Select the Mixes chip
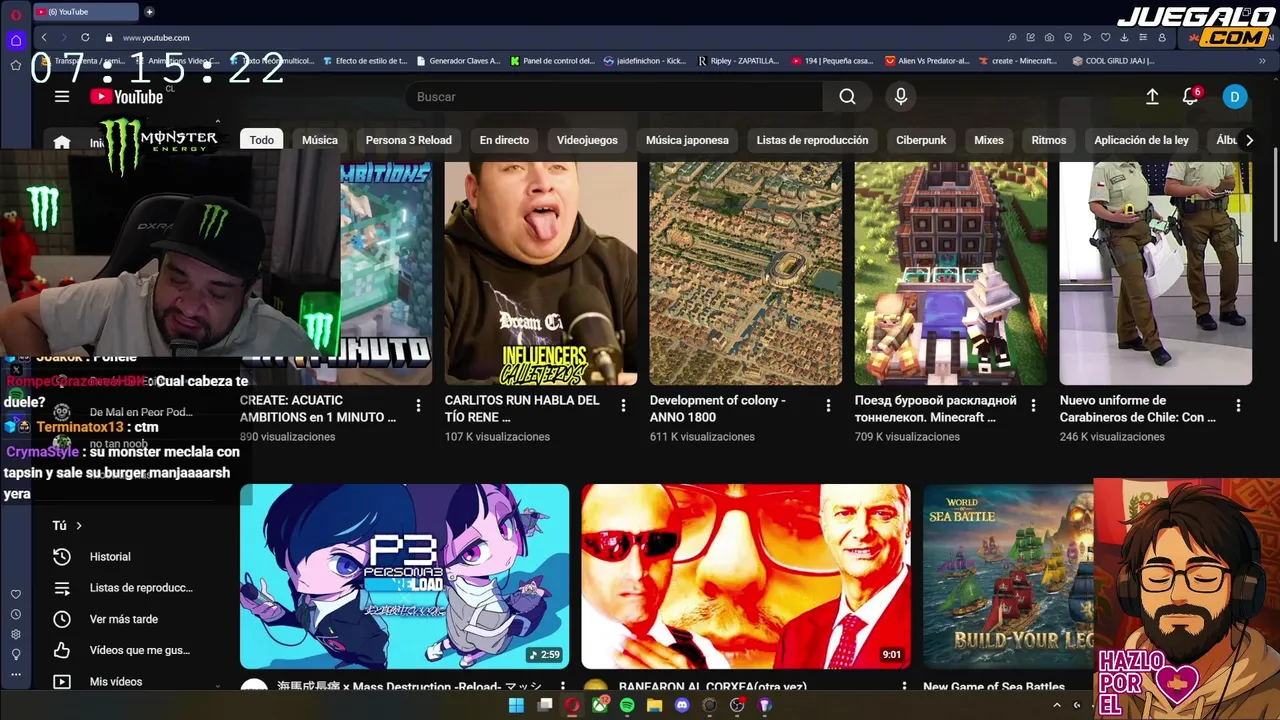The image size is (1280, 720). 989,140
